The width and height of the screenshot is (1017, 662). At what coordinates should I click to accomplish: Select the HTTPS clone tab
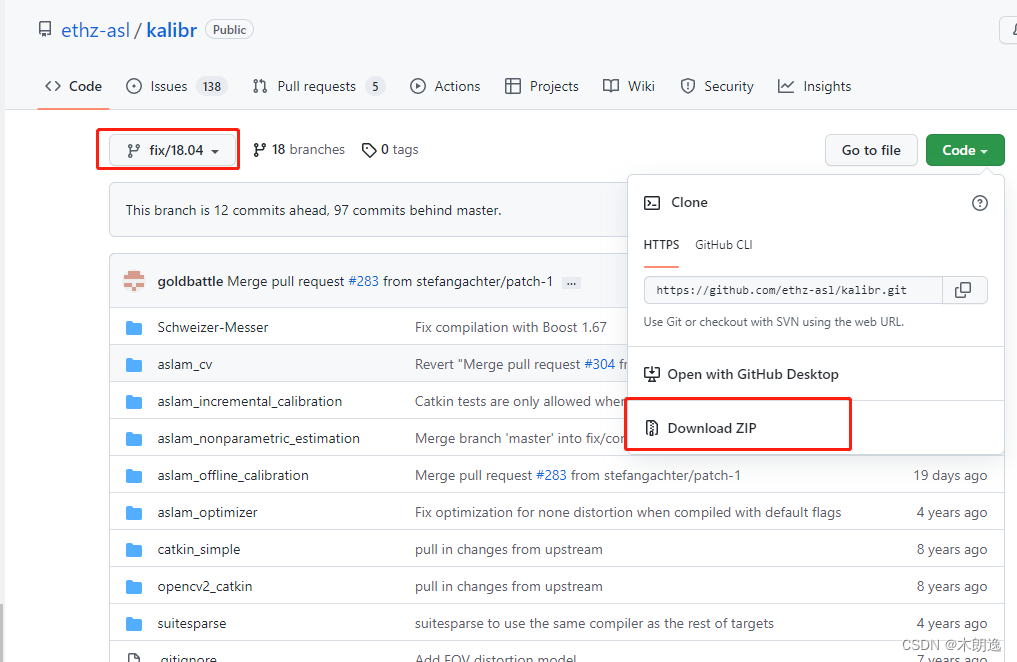[661, 244]
